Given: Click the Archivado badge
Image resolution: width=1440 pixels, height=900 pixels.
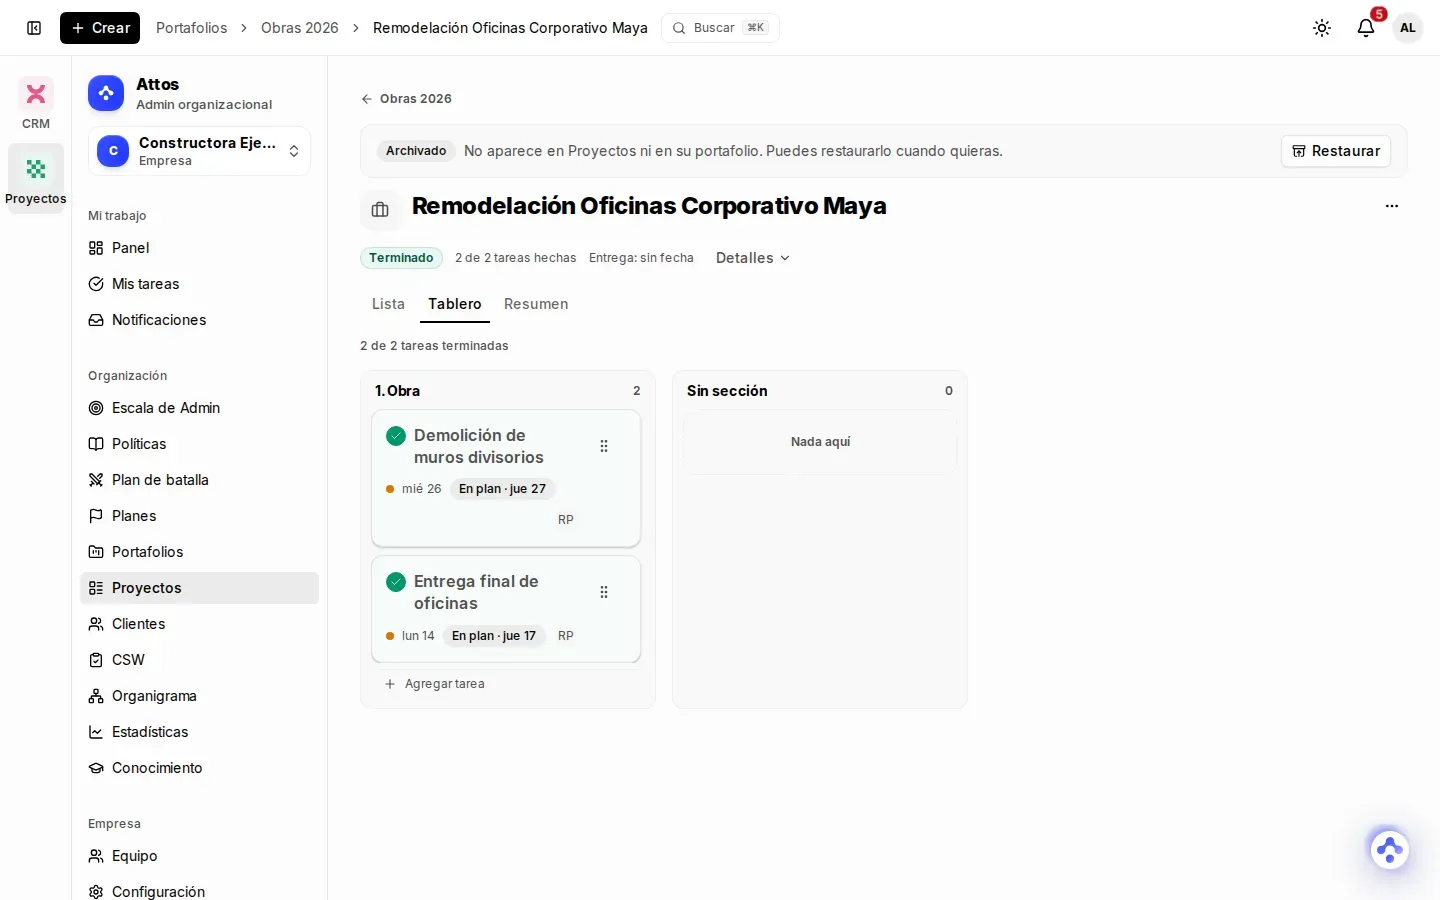Looking at the screenshot, I should point(416,151).
